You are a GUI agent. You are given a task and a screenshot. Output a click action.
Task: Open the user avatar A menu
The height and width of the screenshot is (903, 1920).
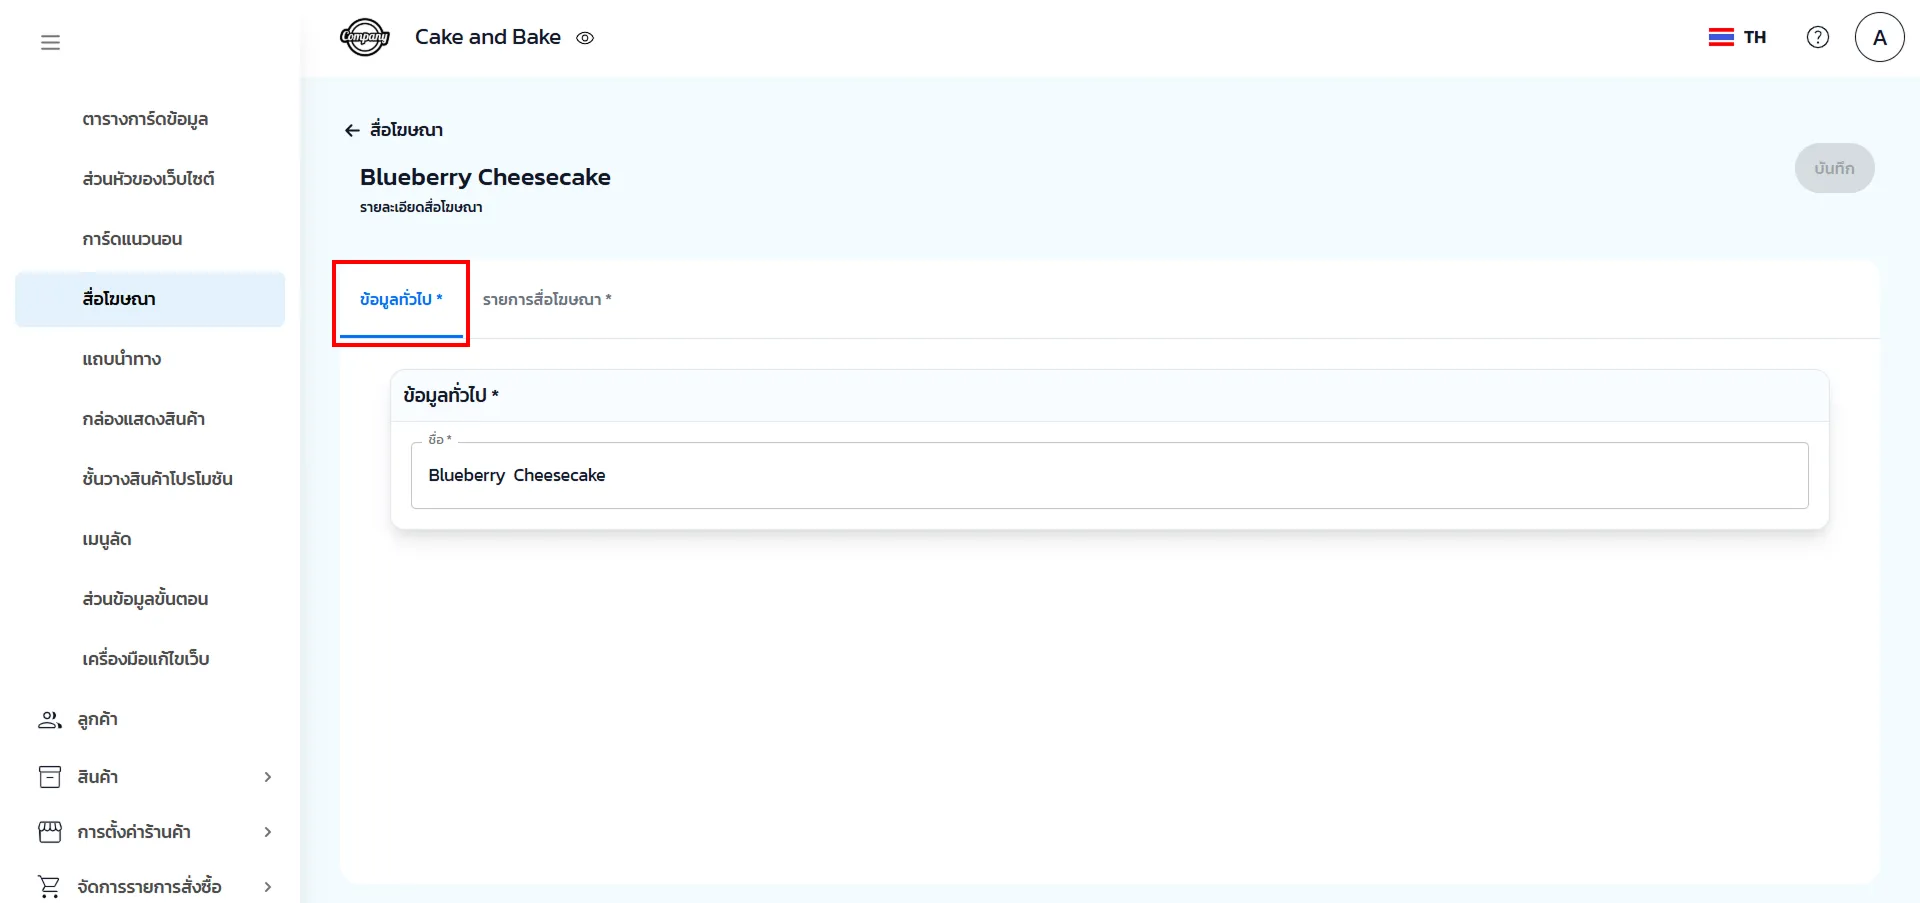1879,37
